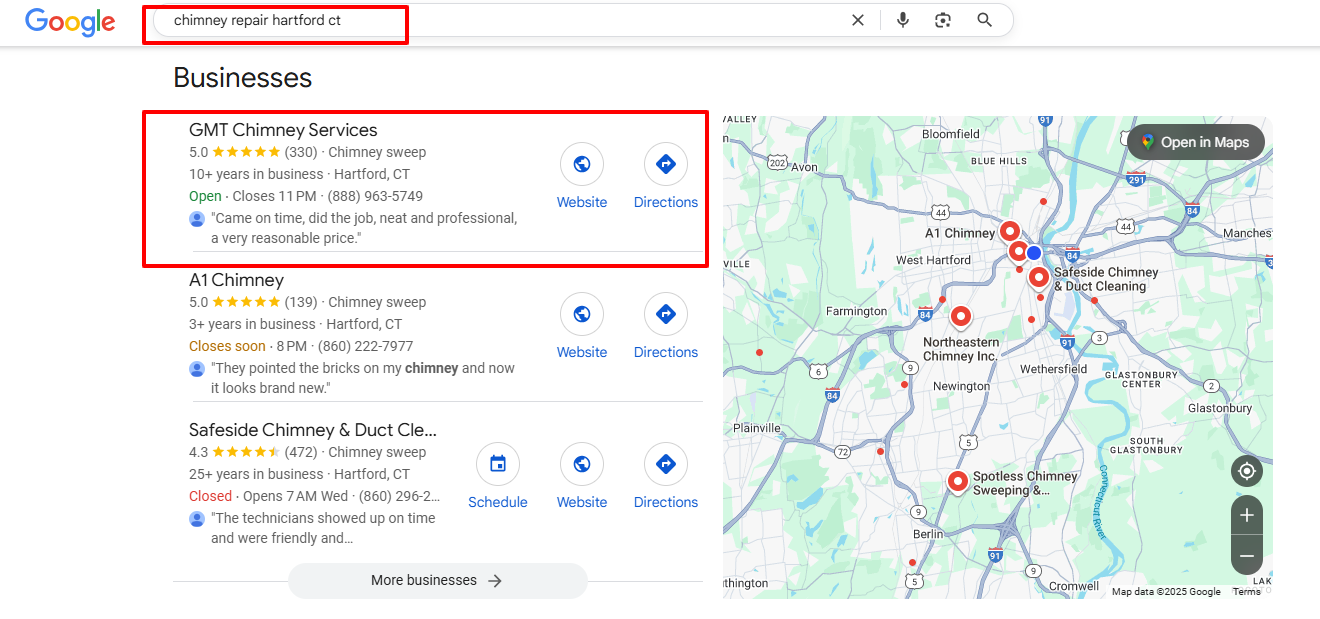This screenshot has height=619, width=1320.
Task: Expand the More businesses list
Action: [437, 580]
